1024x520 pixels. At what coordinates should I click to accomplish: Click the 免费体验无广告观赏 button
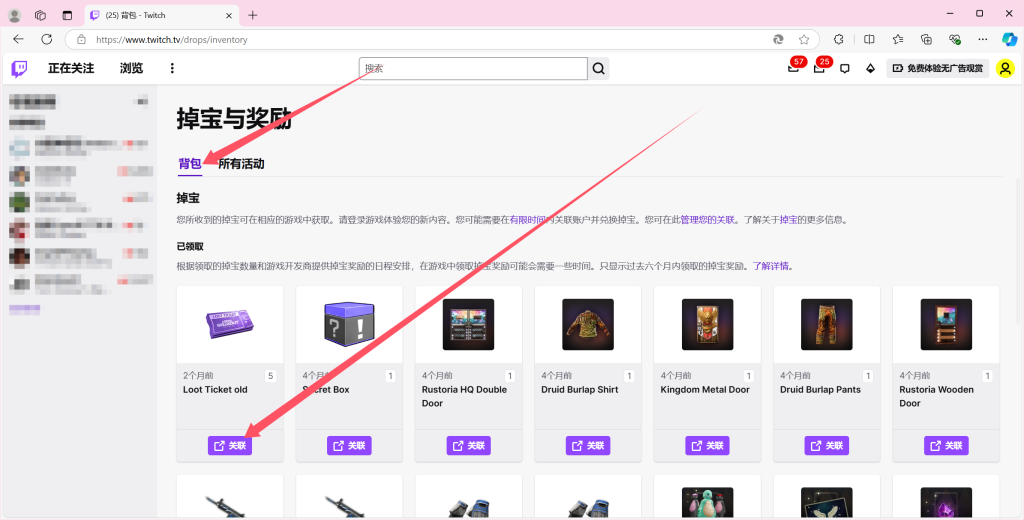937,68
